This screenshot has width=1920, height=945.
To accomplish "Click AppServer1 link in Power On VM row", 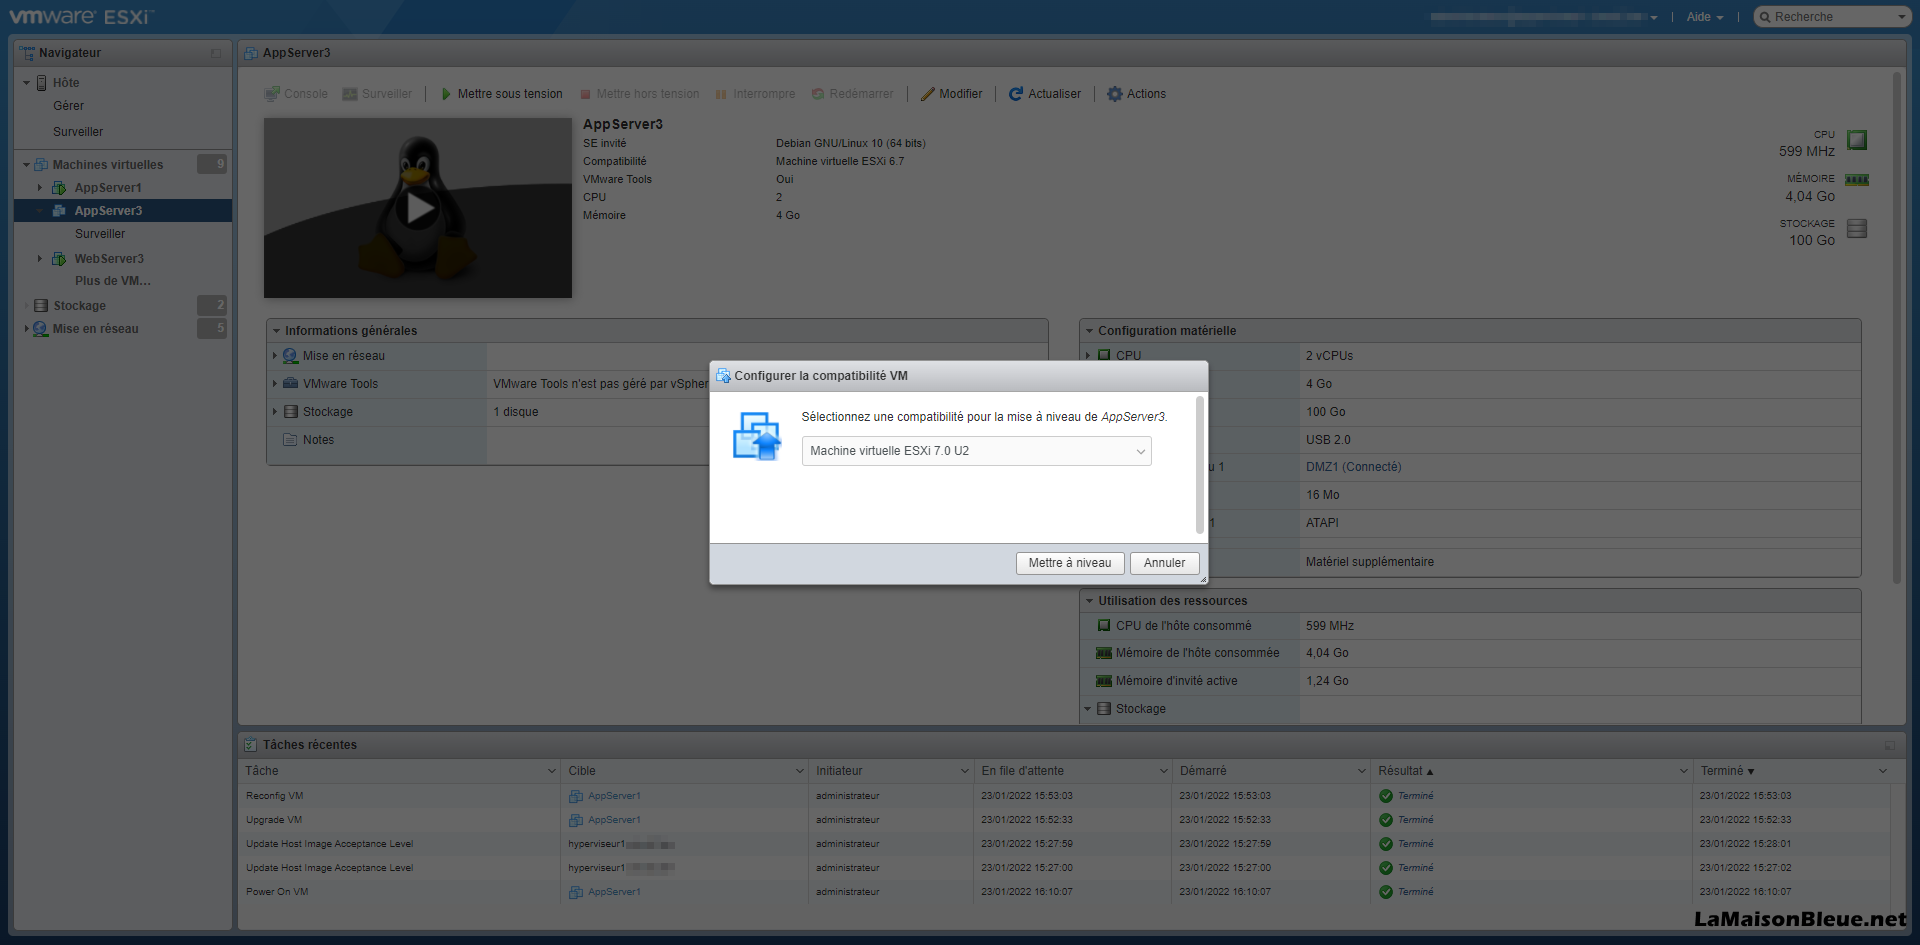I will tap(614, 892).
